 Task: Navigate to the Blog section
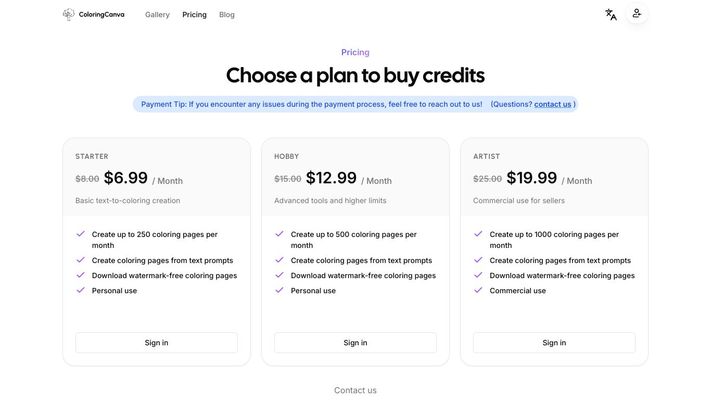pos(227,15)
